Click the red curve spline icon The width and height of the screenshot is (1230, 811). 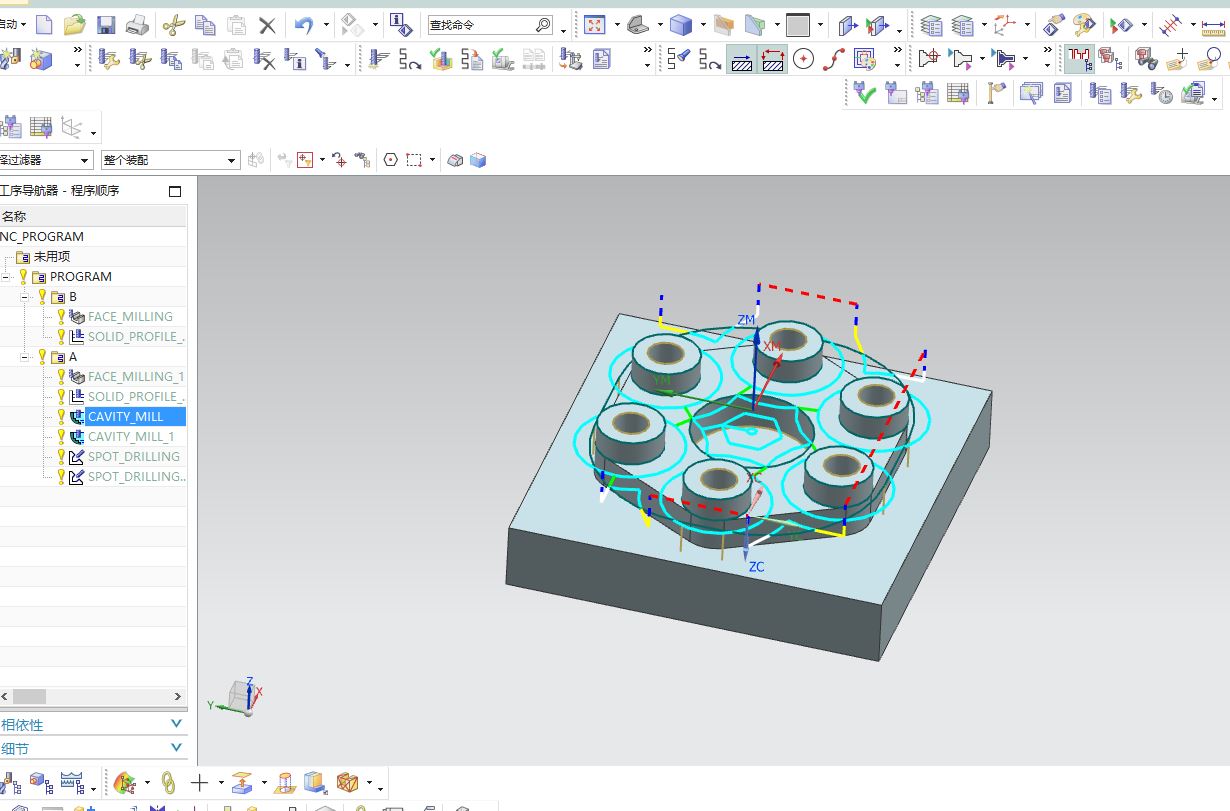[834, 60]
